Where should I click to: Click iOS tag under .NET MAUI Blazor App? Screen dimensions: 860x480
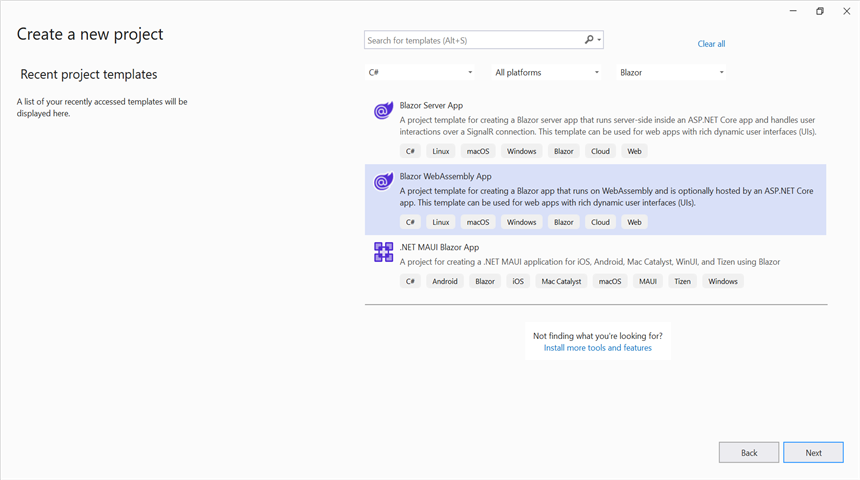tap(518, 281)
